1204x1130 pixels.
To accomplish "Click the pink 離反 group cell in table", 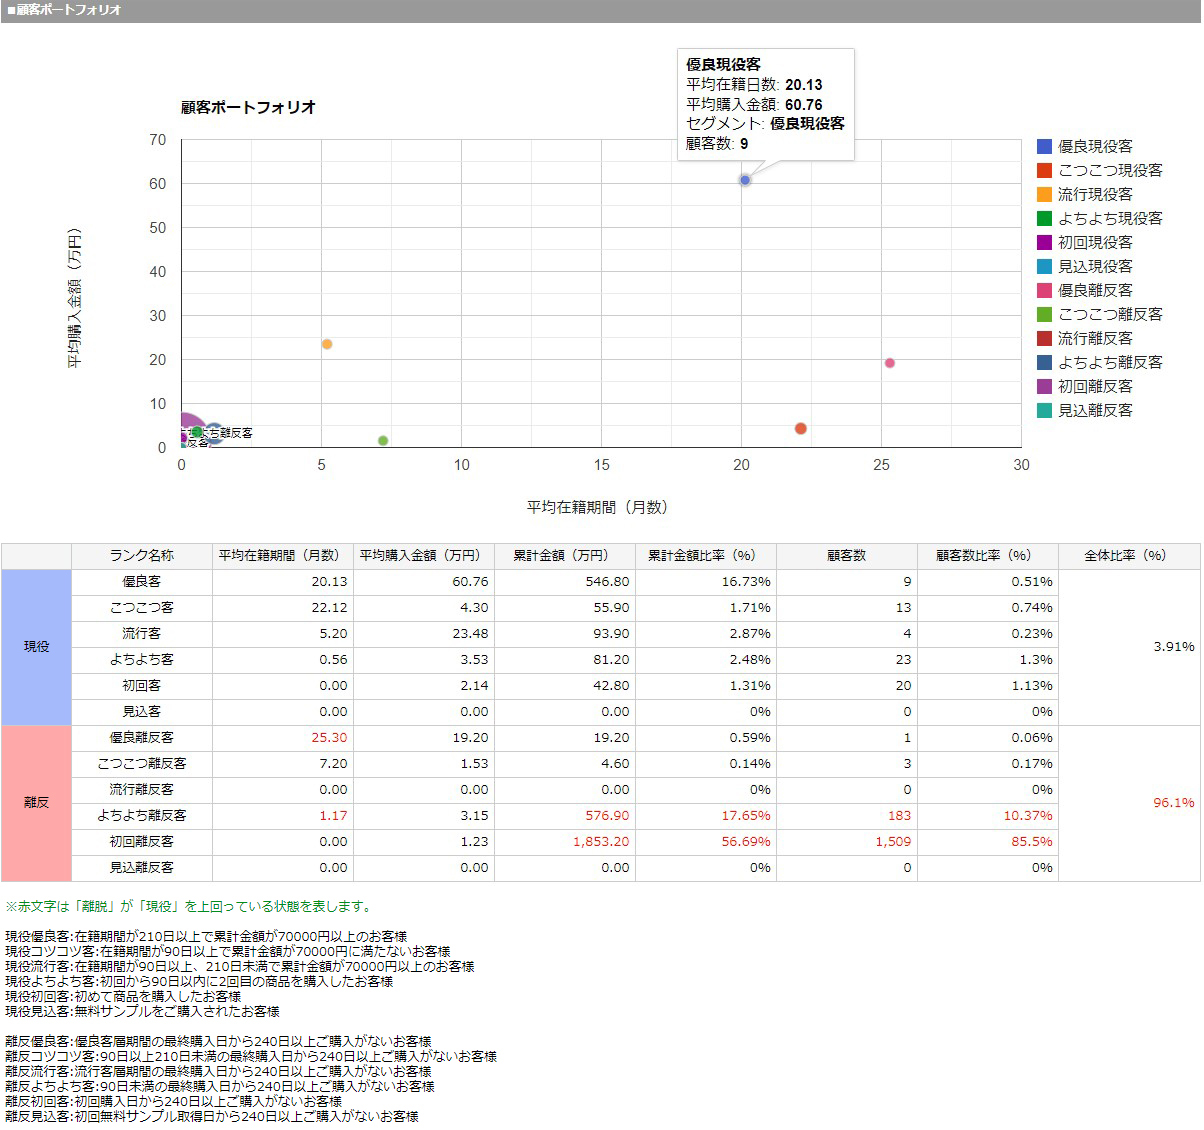I will point(36,803).
